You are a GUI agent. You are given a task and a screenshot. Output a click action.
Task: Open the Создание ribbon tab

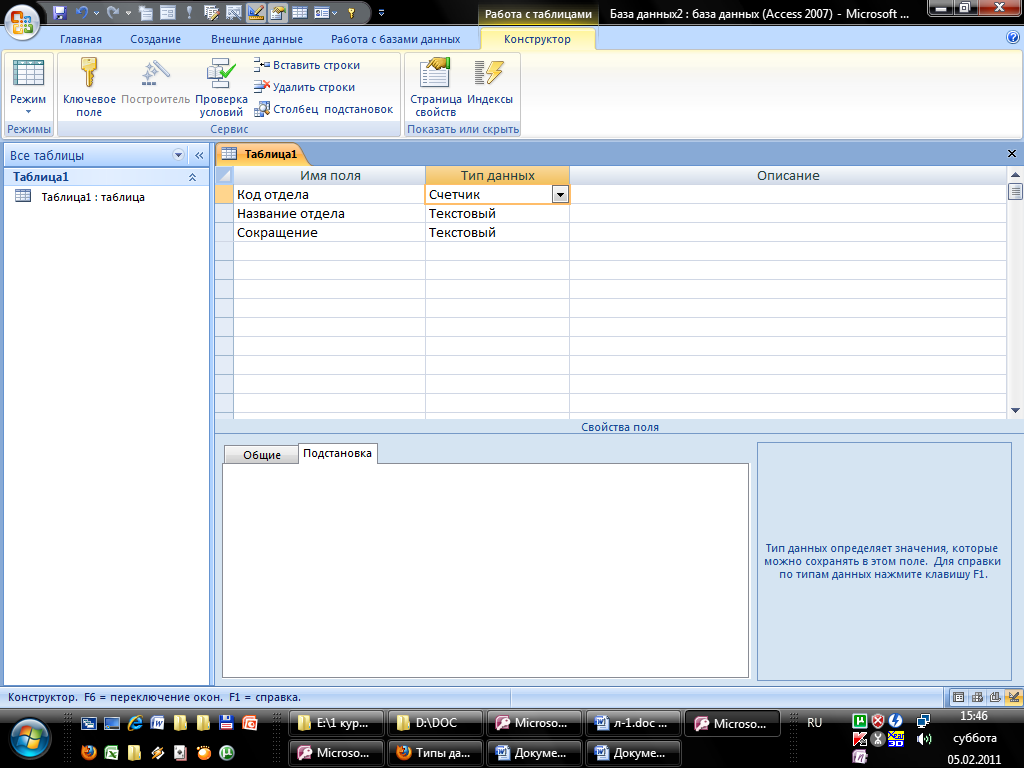(x=155, y=39)
